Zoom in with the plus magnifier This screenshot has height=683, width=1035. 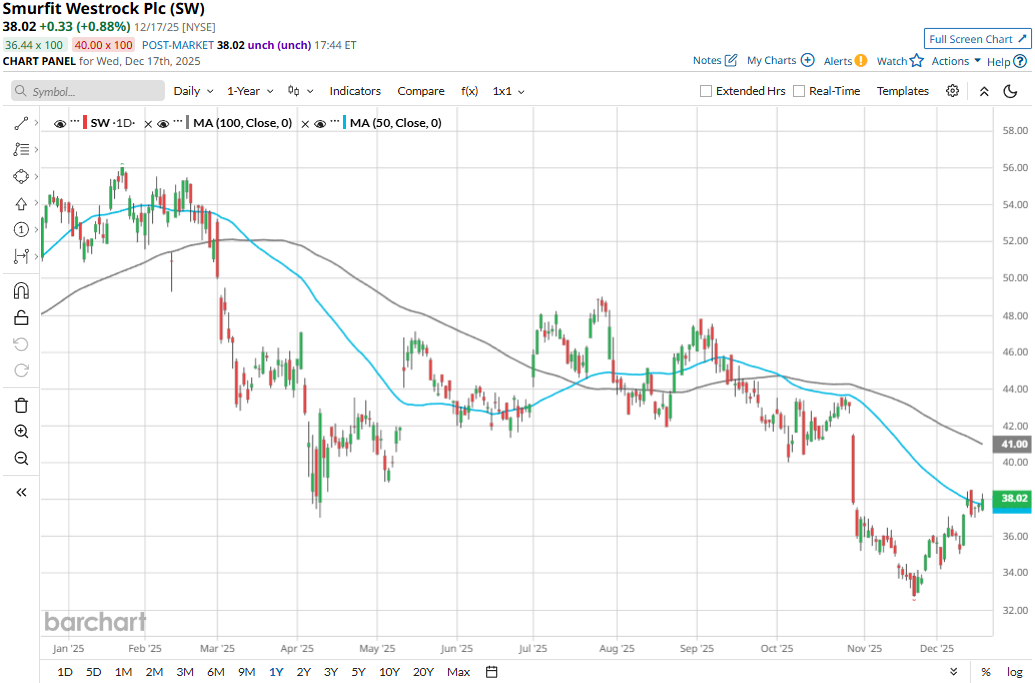click(x=21, y=431)
